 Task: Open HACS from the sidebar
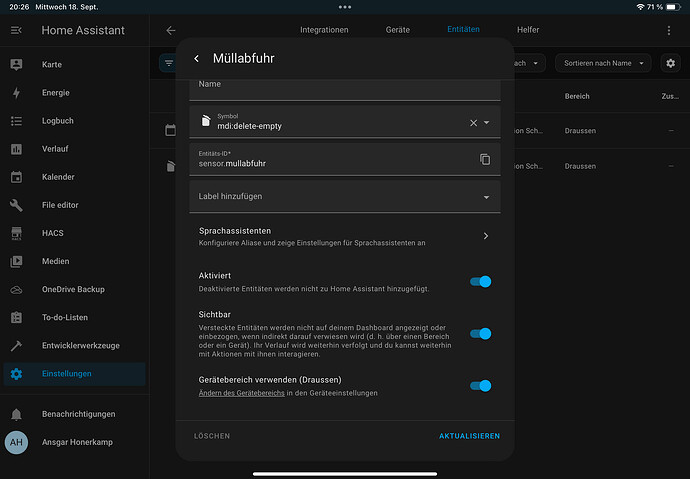(54, 233)
